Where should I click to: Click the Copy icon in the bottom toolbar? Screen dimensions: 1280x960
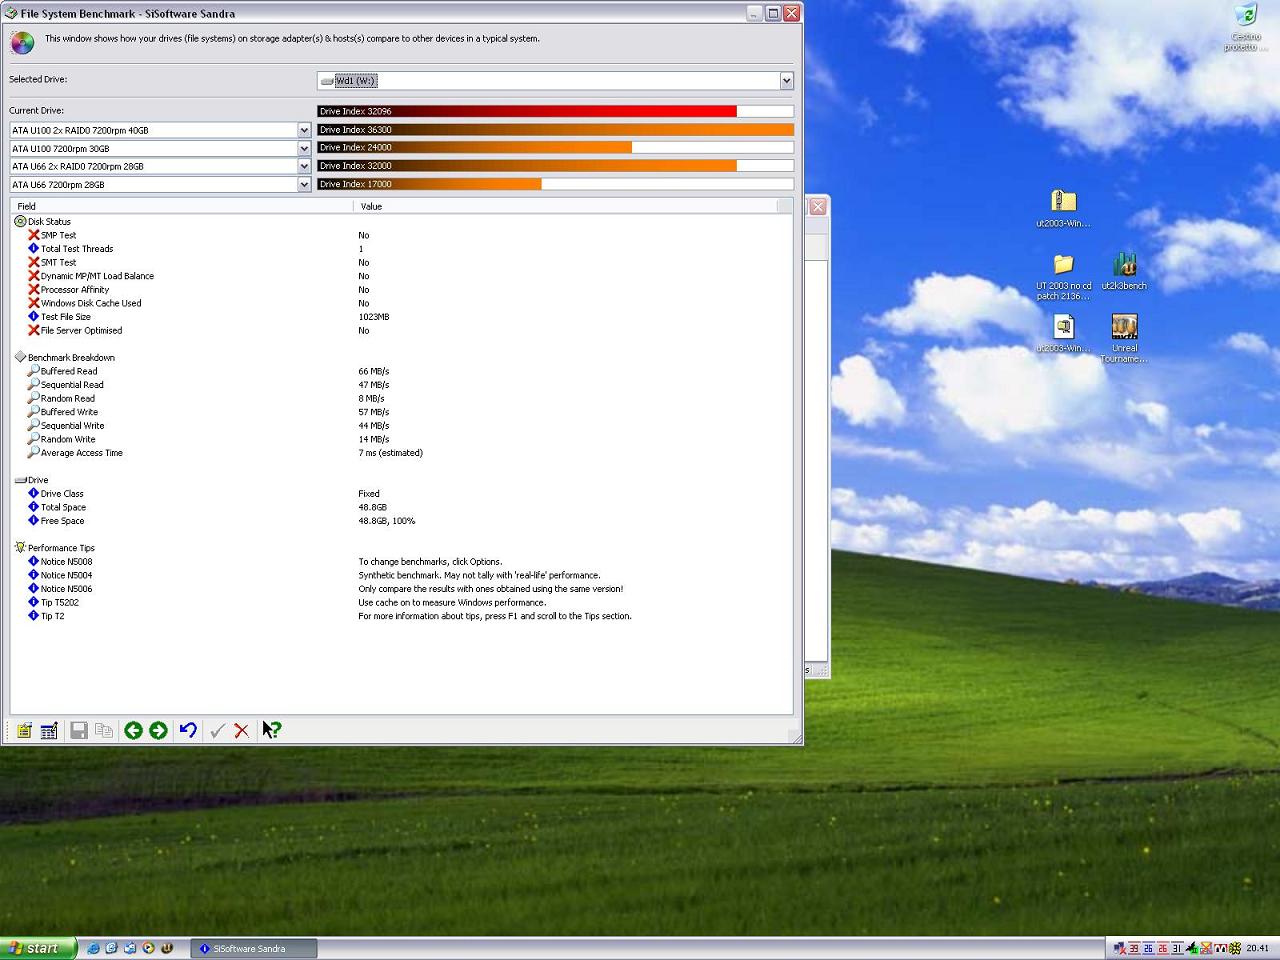pyautogui.click(x=103, y=731)
